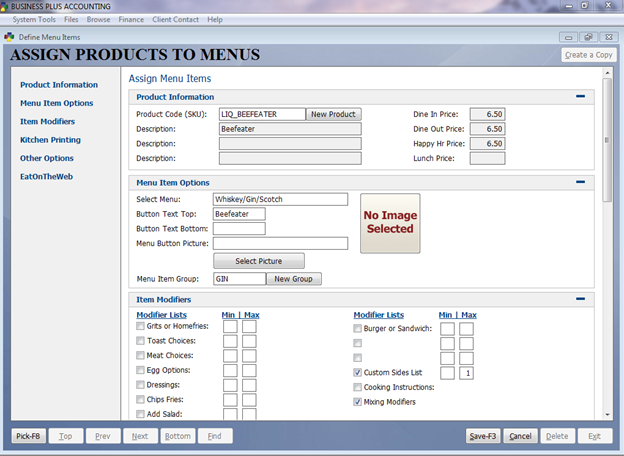Viewport: 624px width, 456px height.
Task: Check the Meat Choices checkbox
Action: pos(140,355)
